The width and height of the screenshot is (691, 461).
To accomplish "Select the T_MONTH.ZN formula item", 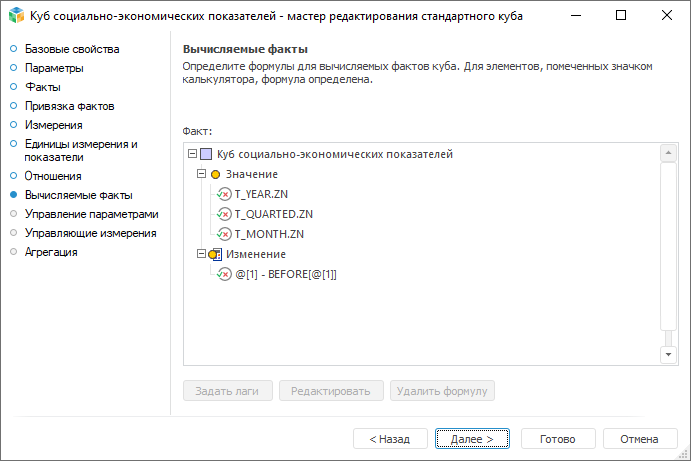I will pos(269,234).
